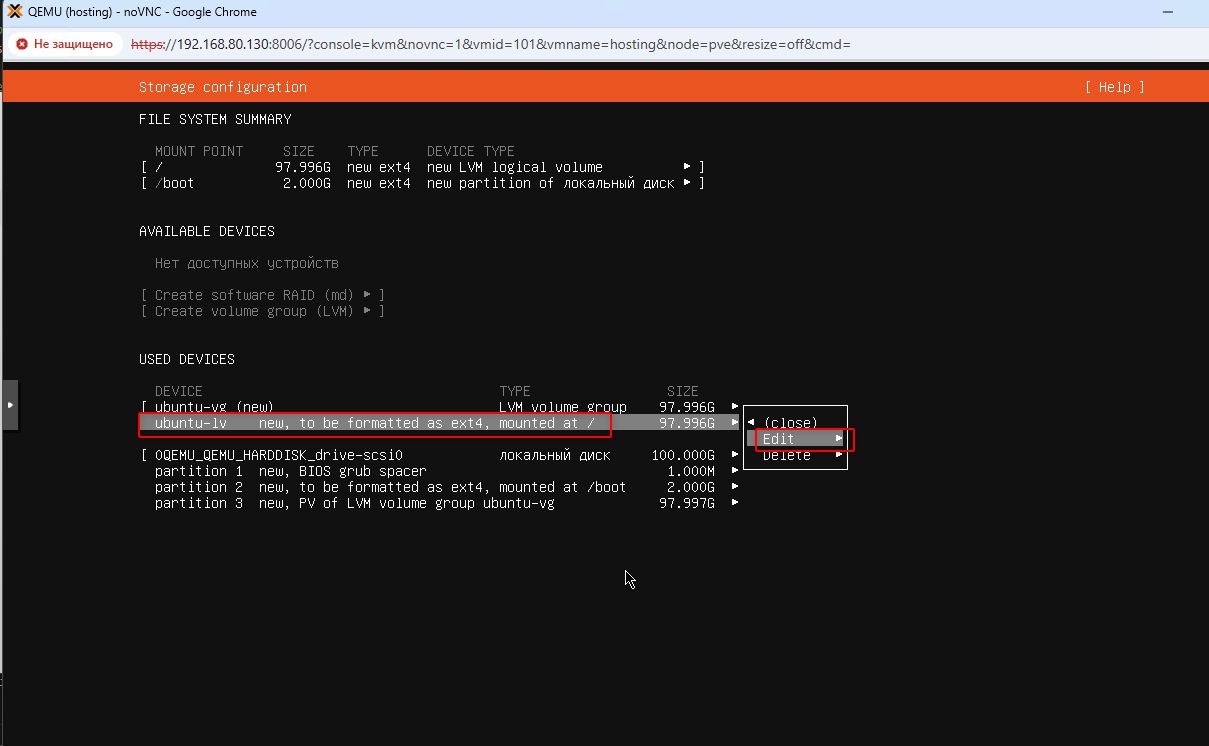Select the QEMU_HARDDISK_drive-scsi0 disk row
The image size is (1209, 746).
coord(279,455)
